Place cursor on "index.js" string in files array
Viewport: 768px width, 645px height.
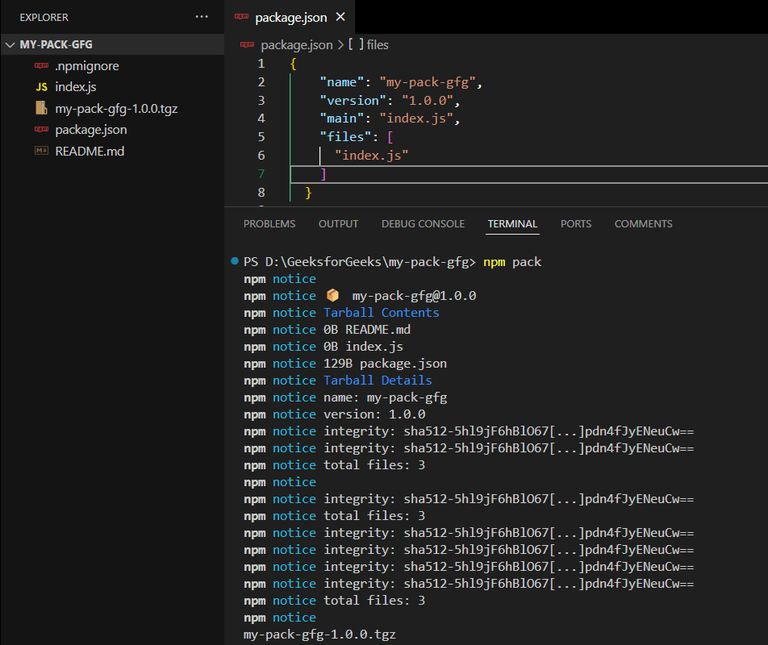(x=372, y=156)
